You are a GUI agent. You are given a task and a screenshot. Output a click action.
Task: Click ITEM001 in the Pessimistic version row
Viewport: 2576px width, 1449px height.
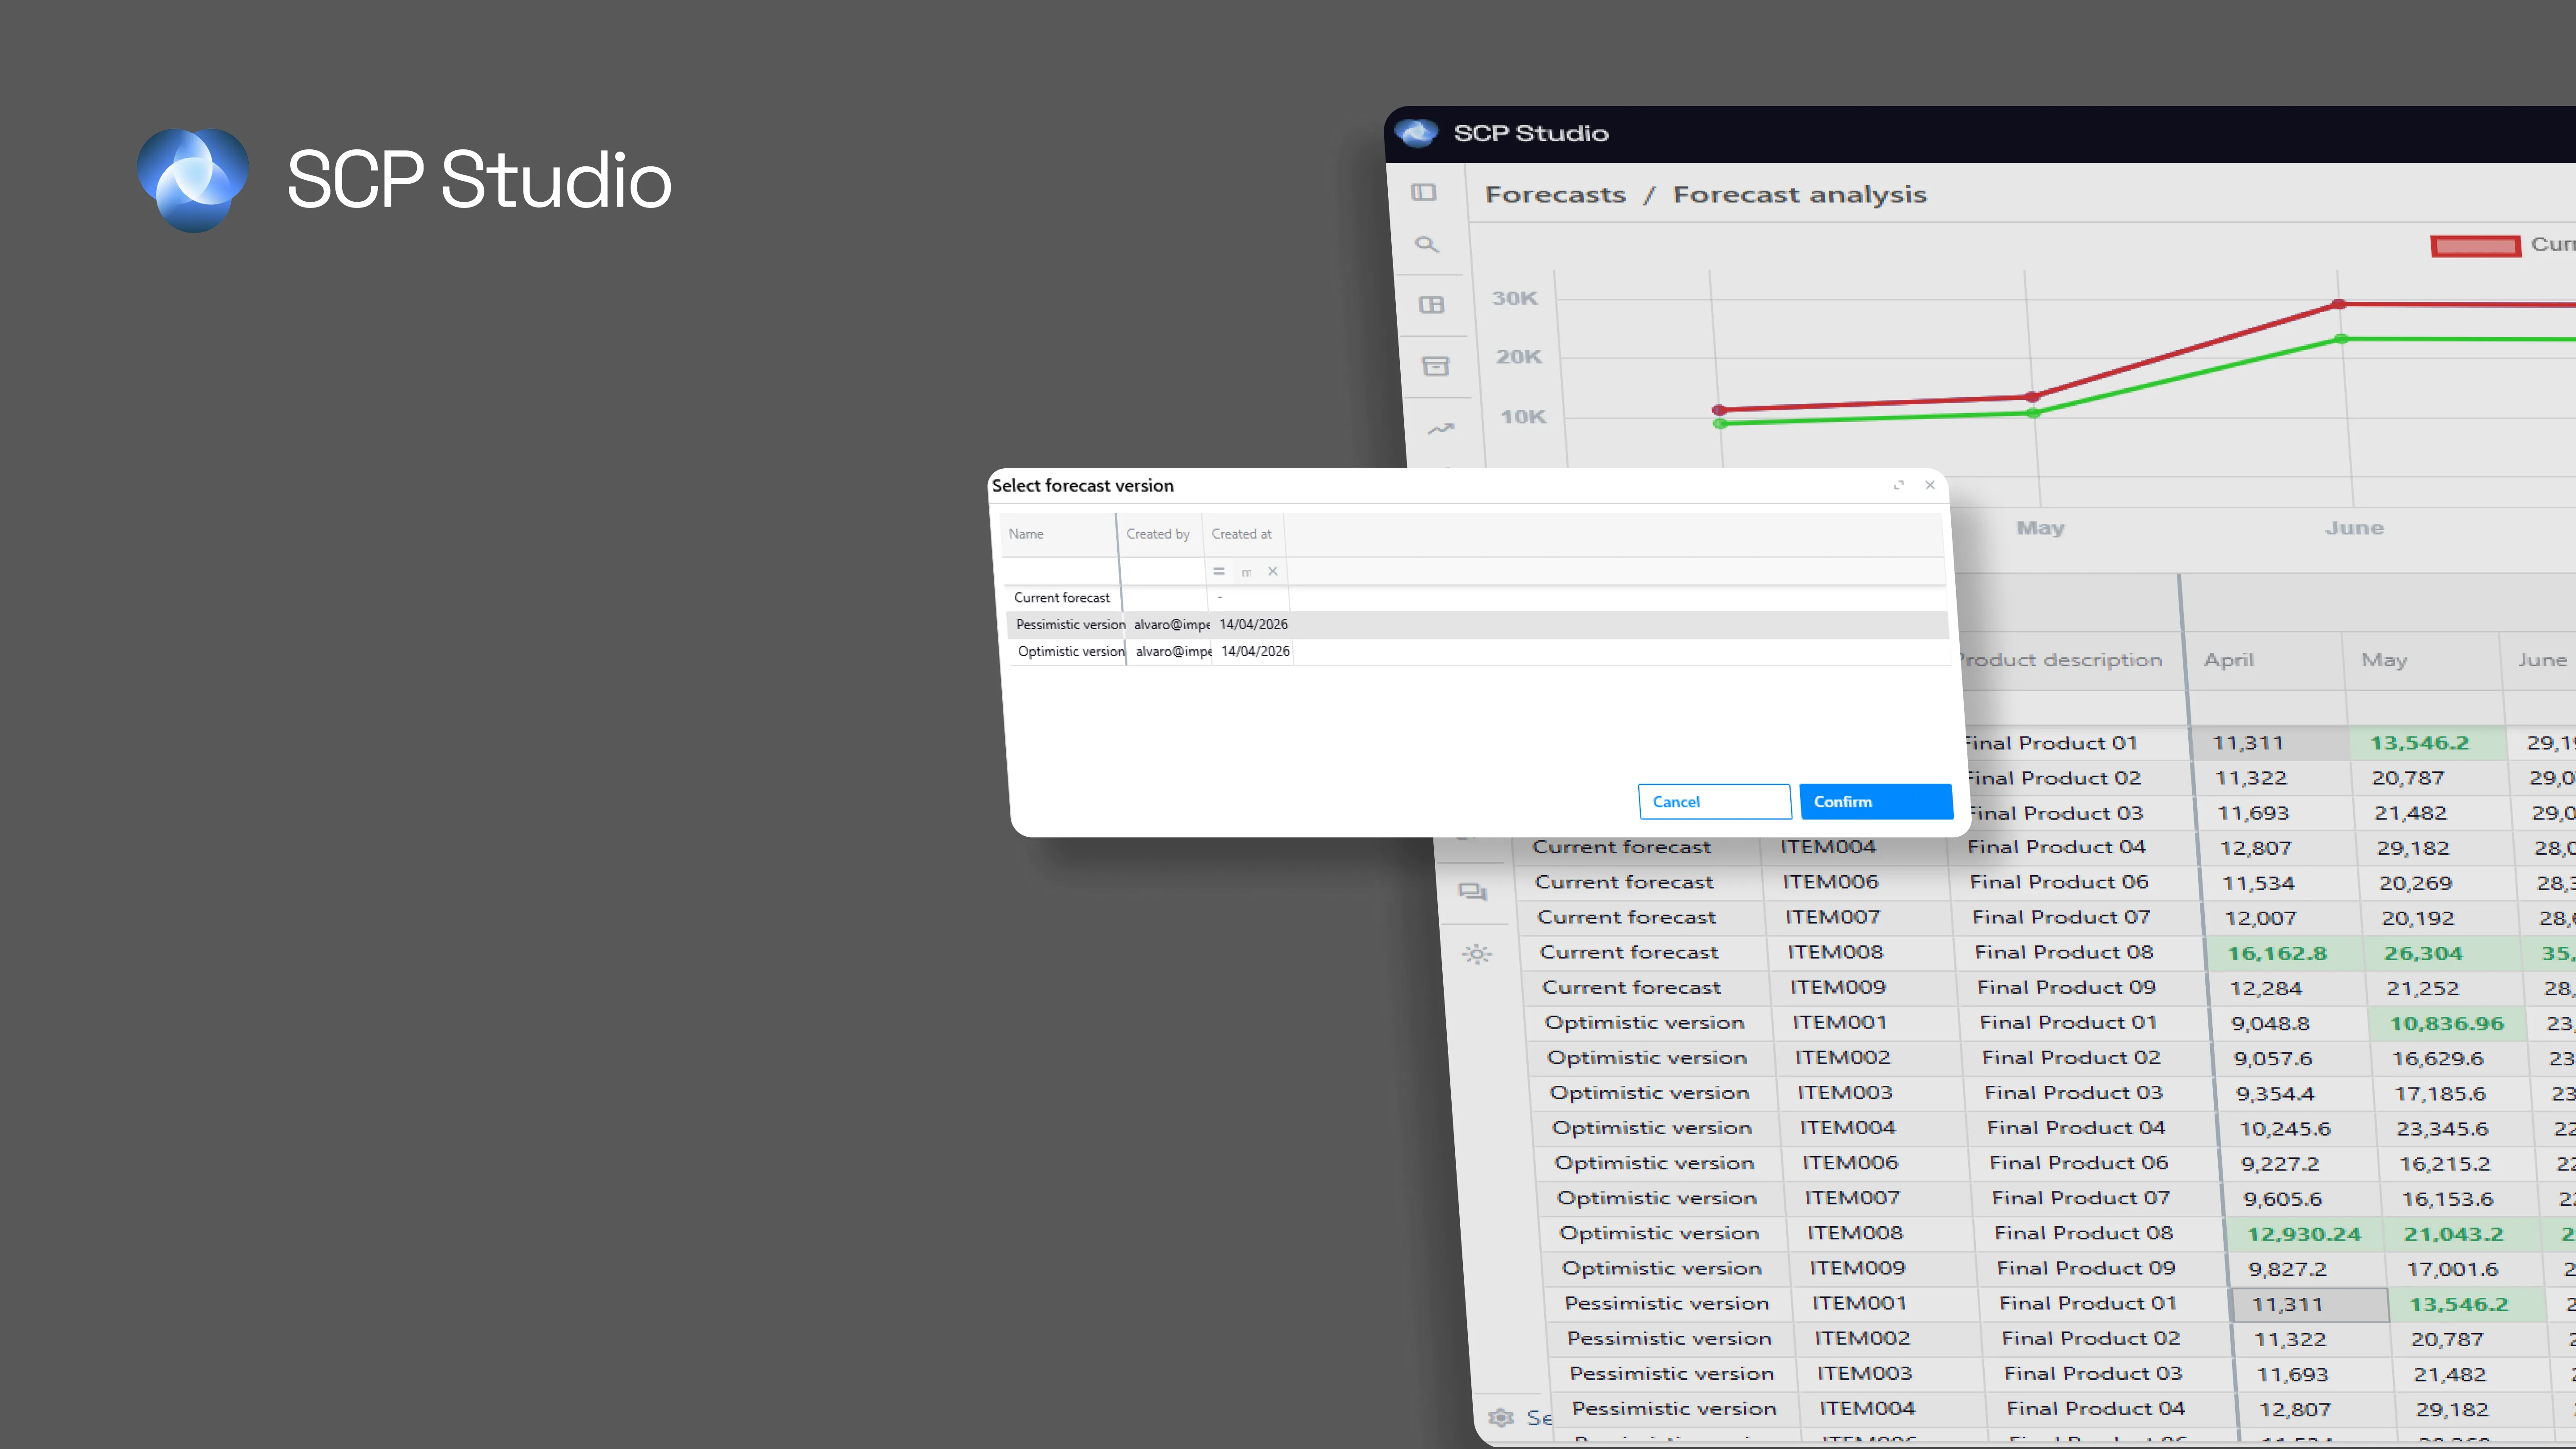coord(1859,1303)
